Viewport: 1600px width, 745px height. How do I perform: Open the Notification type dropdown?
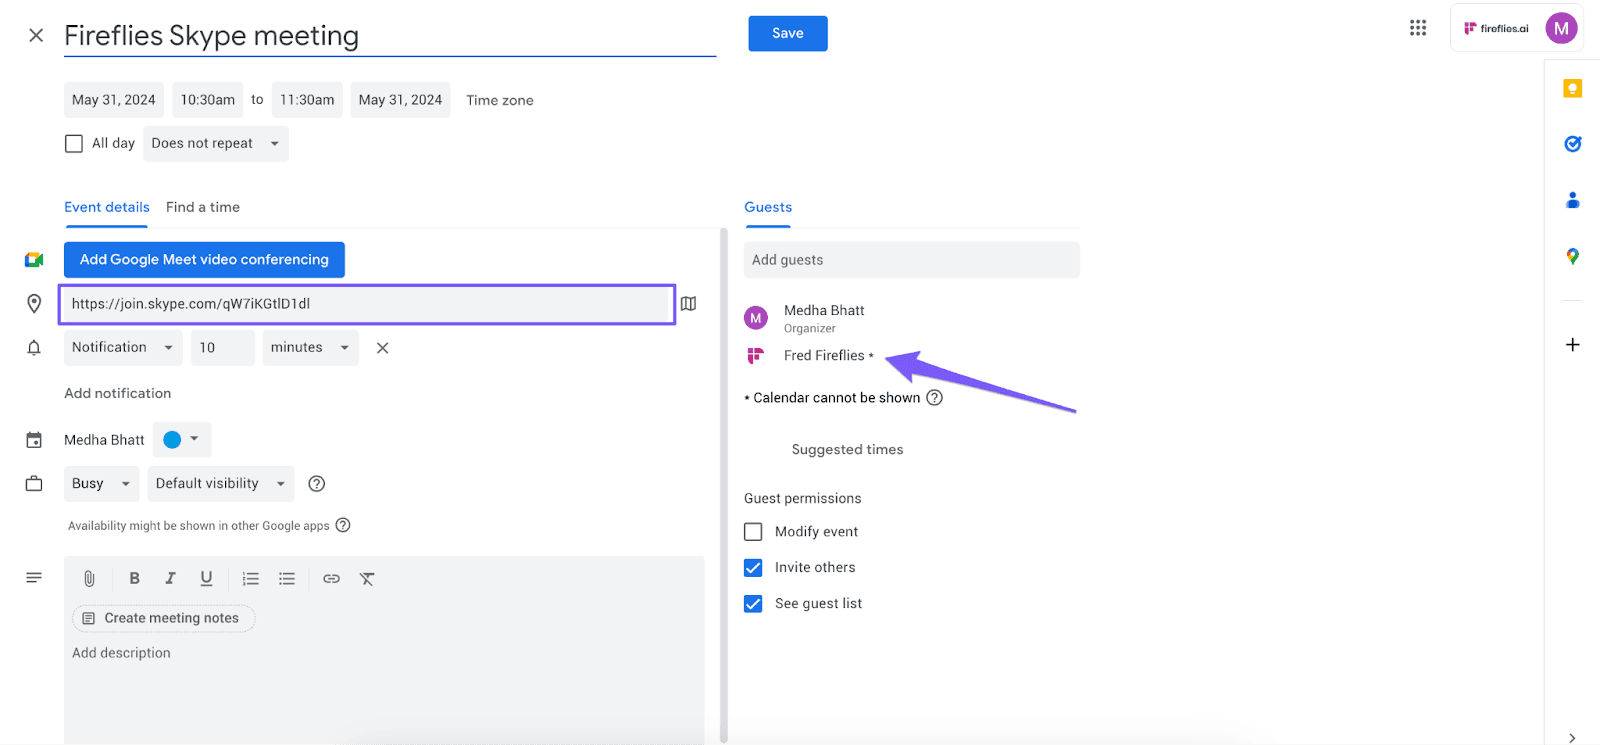pos(123,348)
